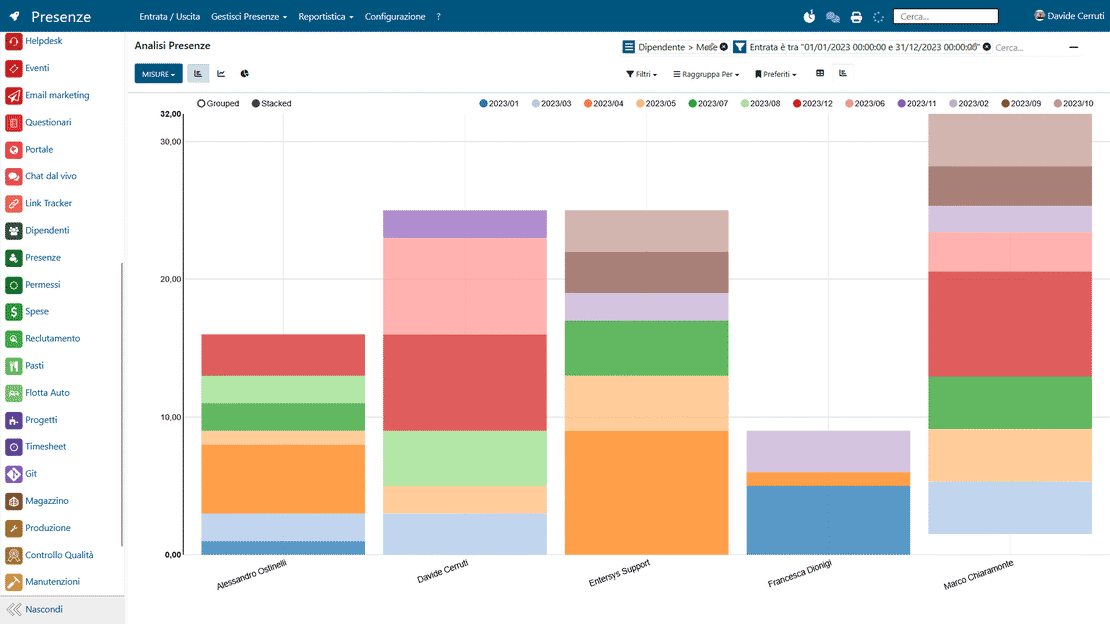Open the Presenze sidebar app
The width and height of the screenshot is (1110, 624).
click(x=33, y=258)
